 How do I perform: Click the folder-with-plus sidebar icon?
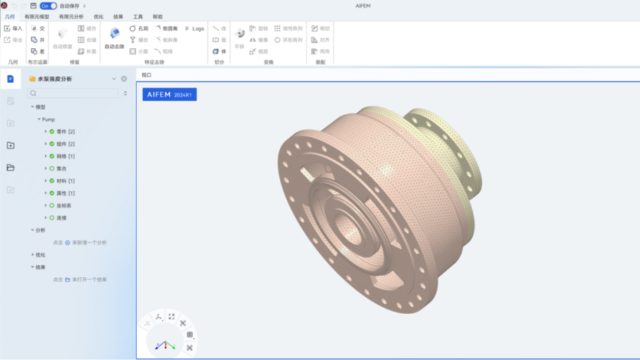pyautogui.click(x=11, y=145)
